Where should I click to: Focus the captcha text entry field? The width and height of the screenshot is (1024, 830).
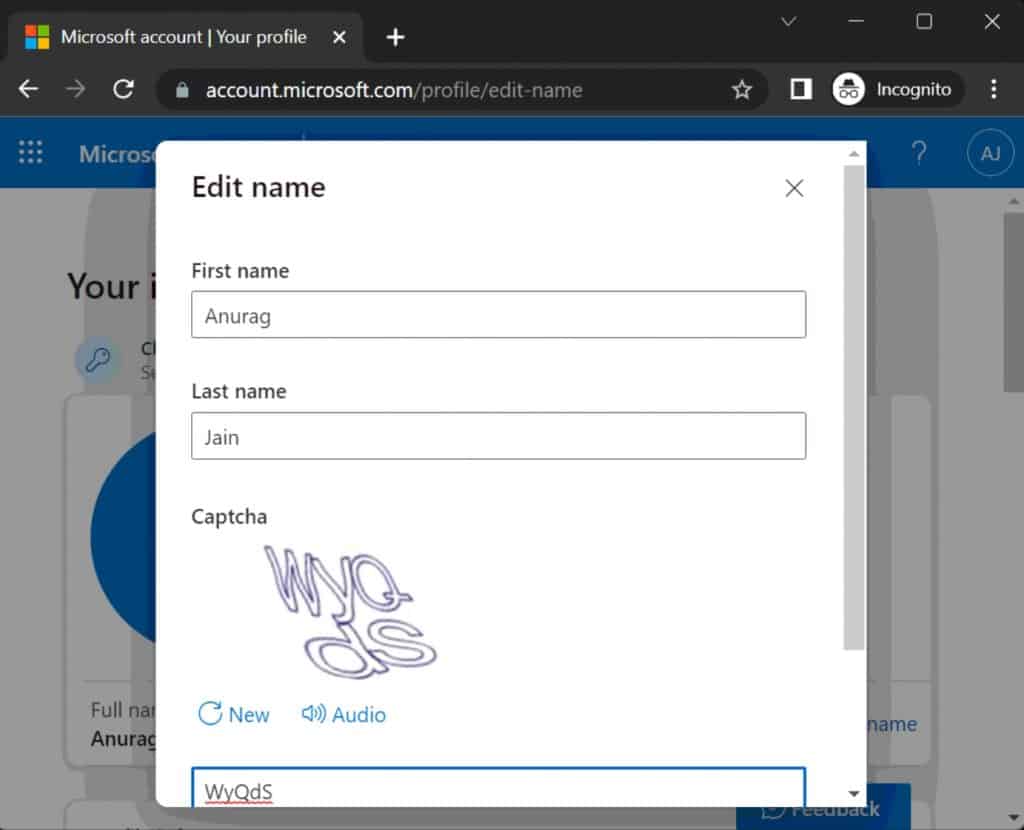coord(498,789)
